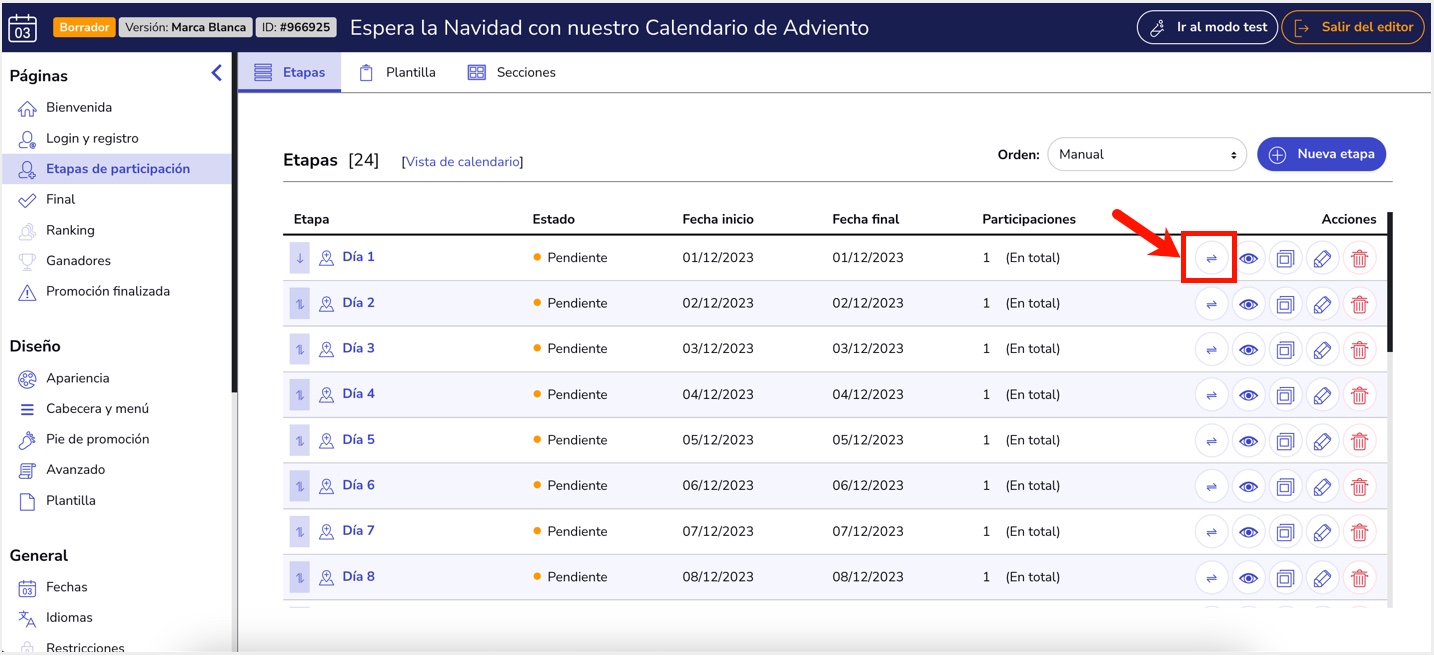Preview Día 1 with the eye icon
1434x656 pixels.
click(x=1248, y=258)
